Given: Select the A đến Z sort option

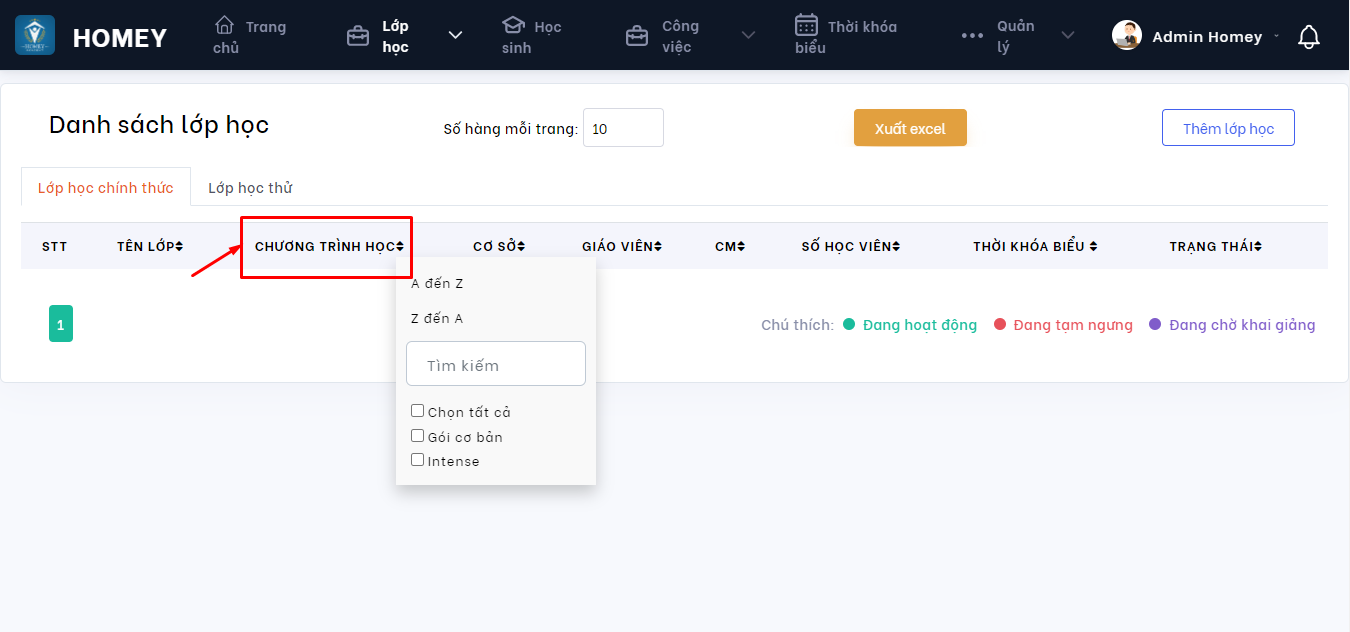Looking at the screenshot, I should pyautogui.click(x=438, y=284).
